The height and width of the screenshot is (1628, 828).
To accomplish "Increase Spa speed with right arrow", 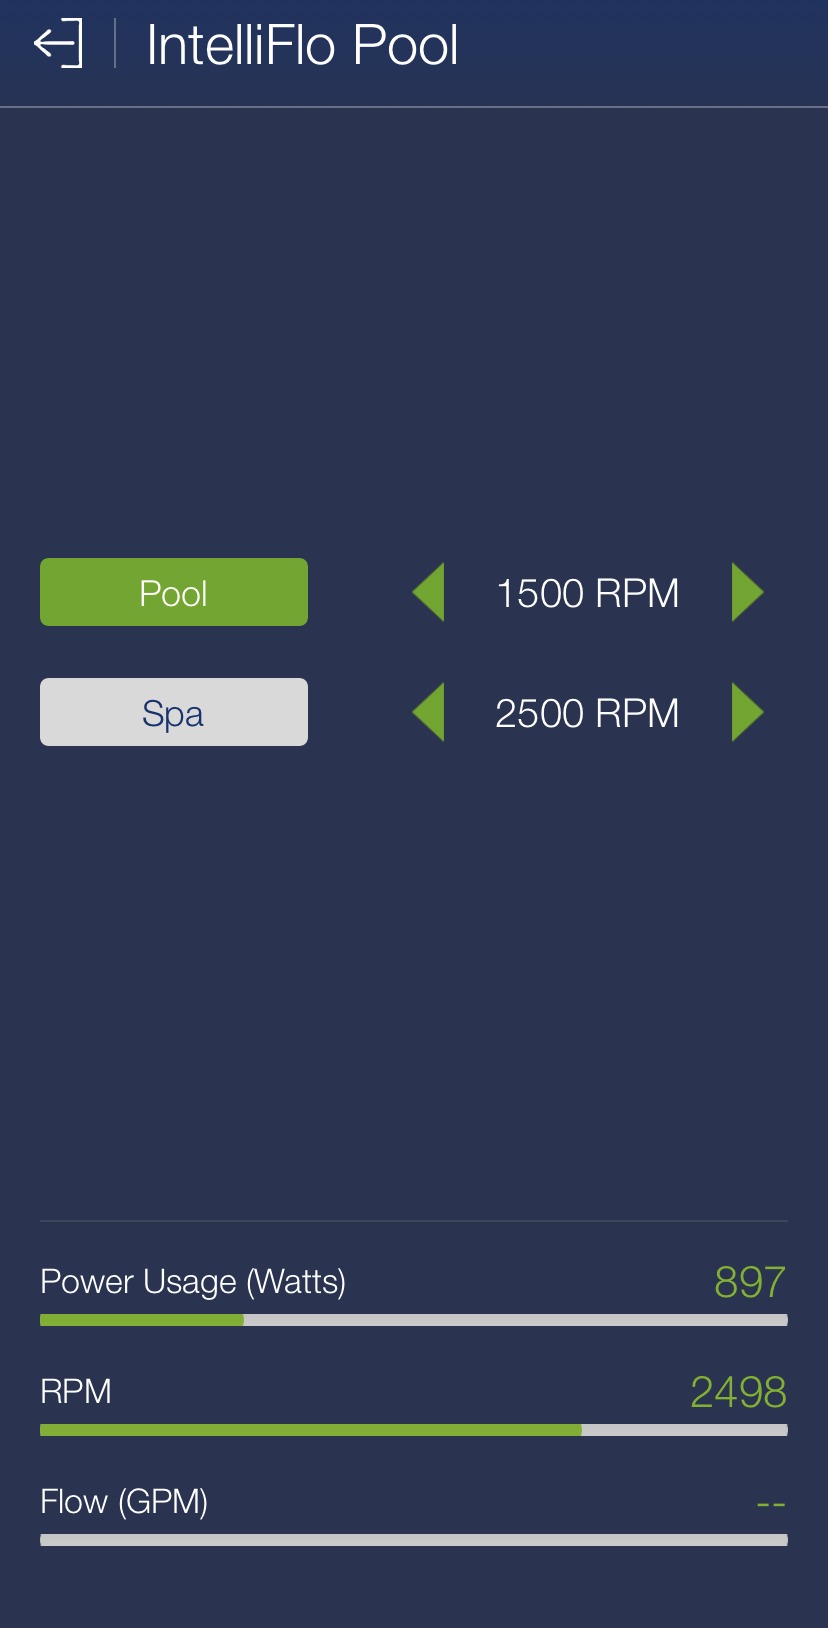I will 748,712.
